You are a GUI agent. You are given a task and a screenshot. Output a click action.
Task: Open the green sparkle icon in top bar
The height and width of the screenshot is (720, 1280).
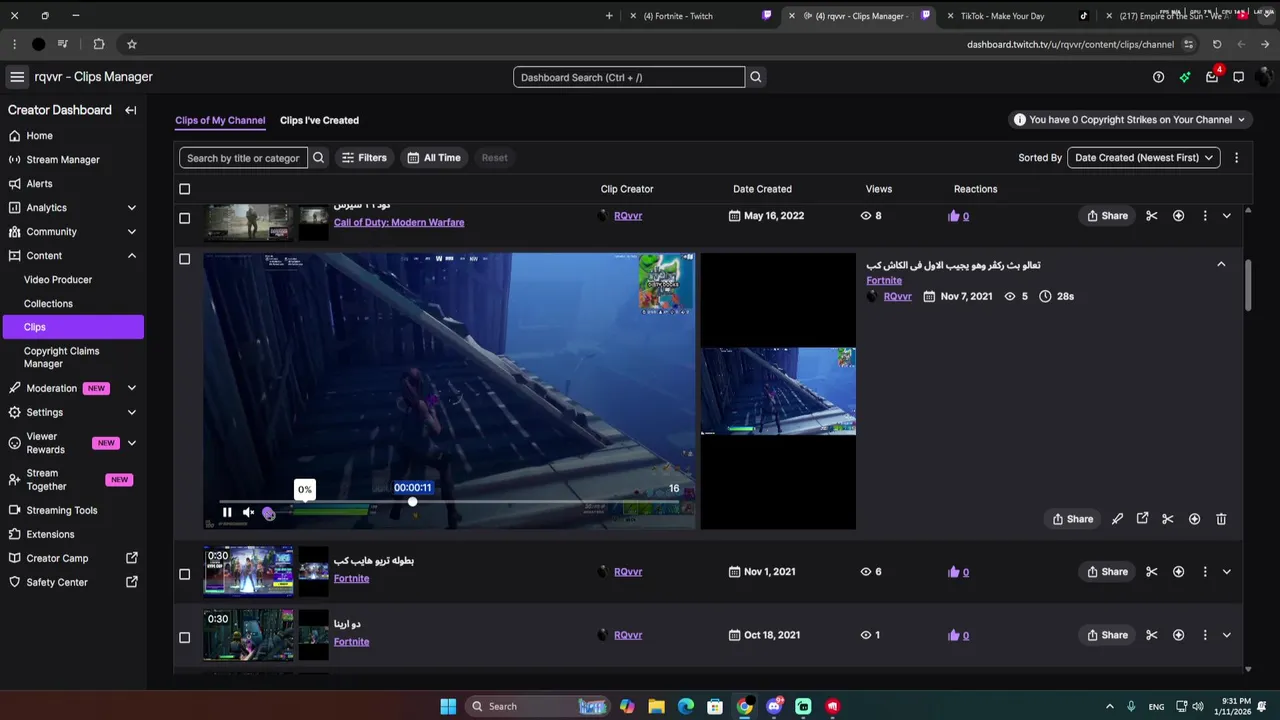click(x=1185, y=77)
